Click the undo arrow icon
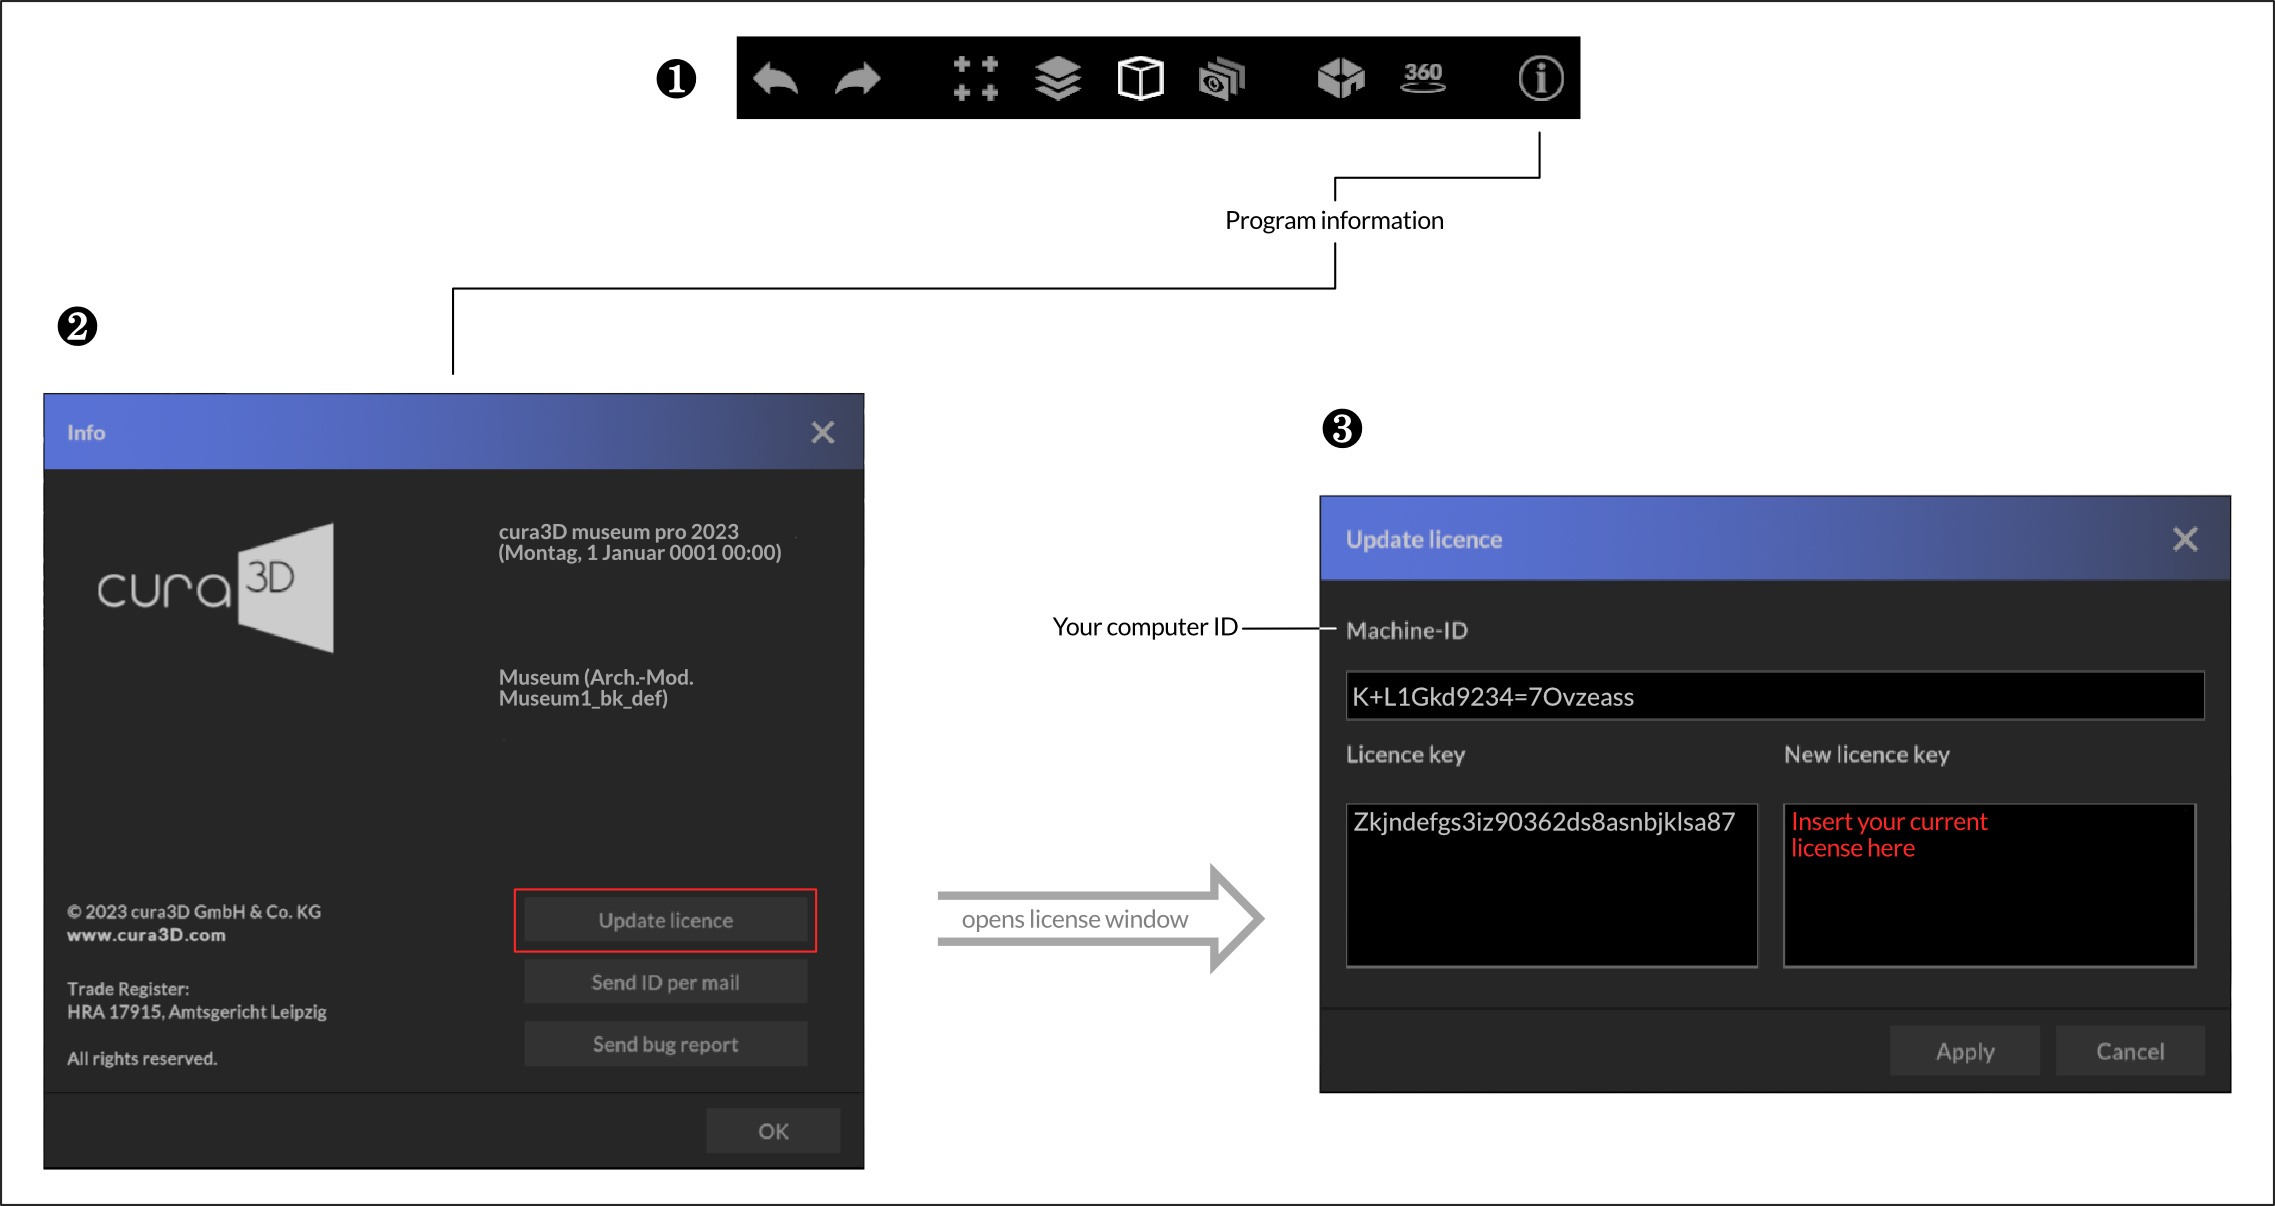The height and width of the screenshot is (1206, 2275). pos(775,78)
